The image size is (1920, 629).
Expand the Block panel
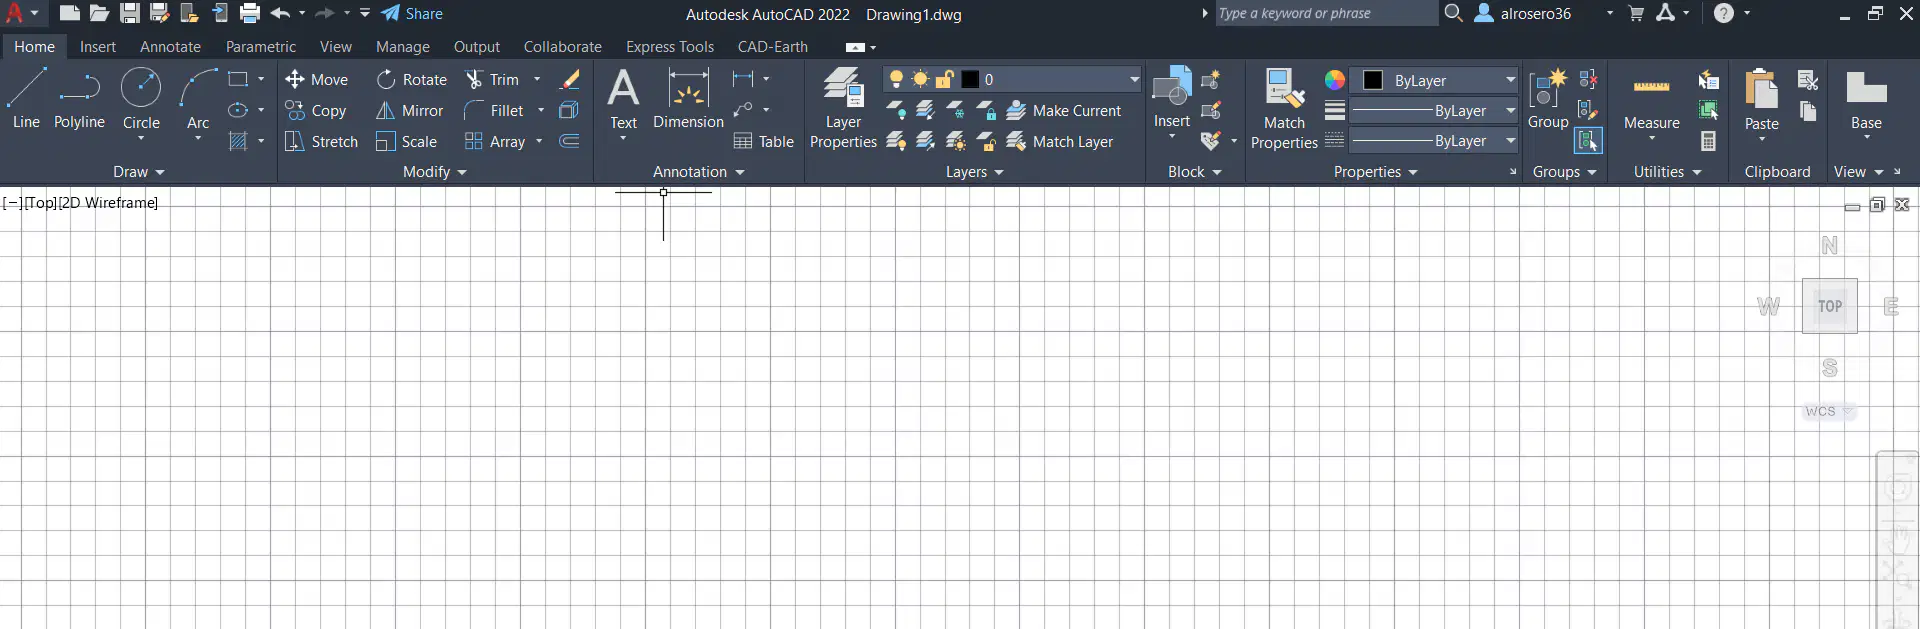[1195, 171]
